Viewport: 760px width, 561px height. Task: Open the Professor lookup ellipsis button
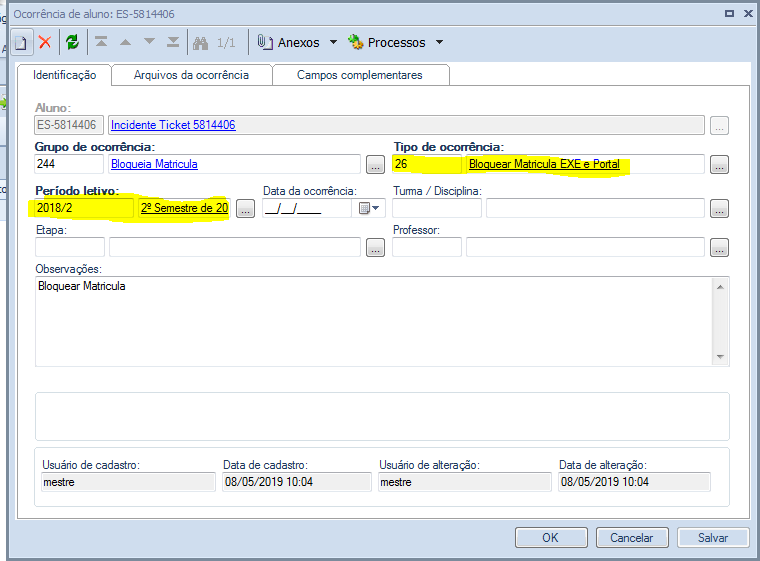[719, 248]
